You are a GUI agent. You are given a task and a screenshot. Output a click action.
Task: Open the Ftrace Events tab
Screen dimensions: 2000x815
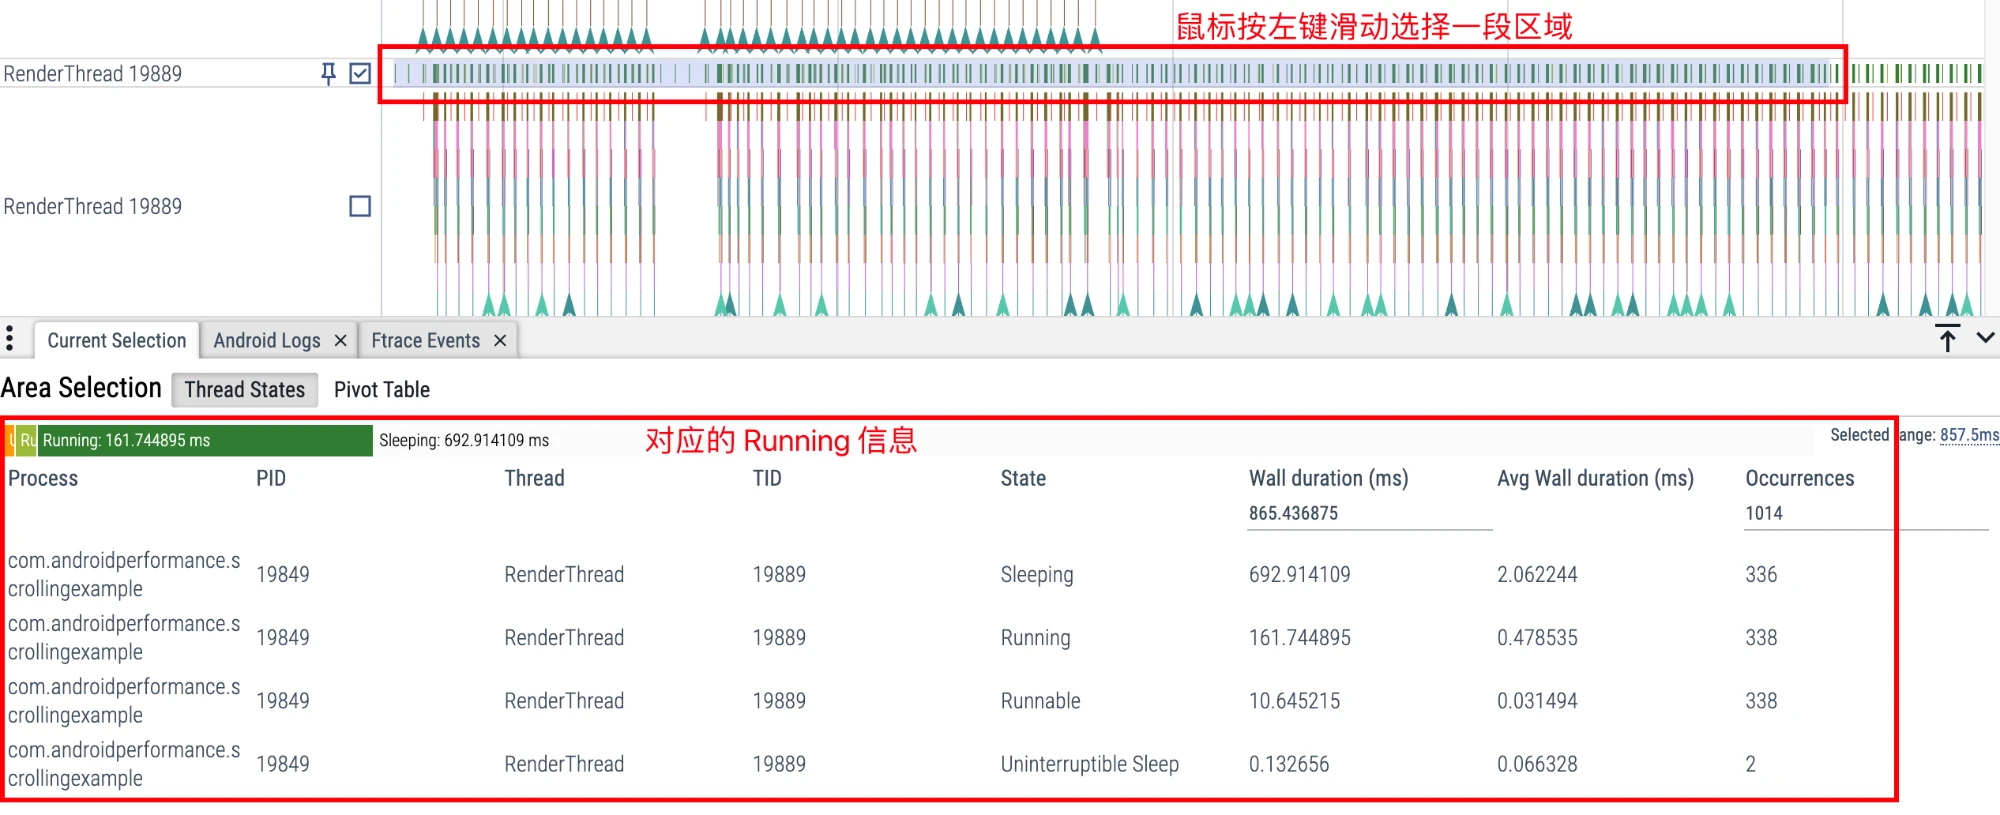click(425, 341)
